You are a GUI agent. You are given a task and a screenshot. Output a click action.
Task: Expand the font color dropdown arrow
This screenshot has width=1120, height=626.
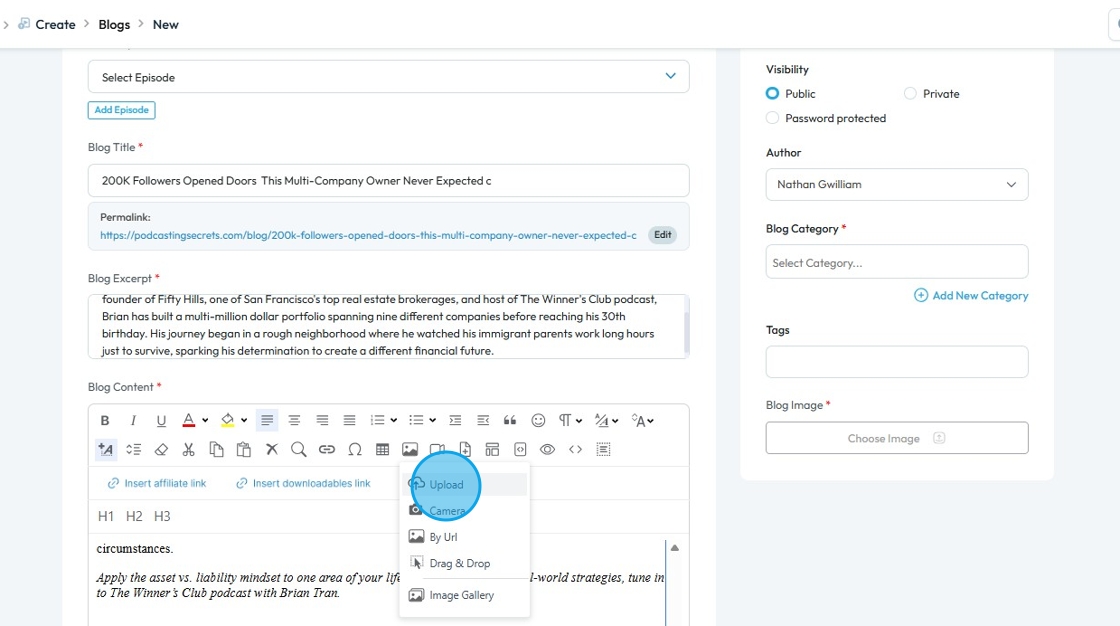tap(205, 420)
